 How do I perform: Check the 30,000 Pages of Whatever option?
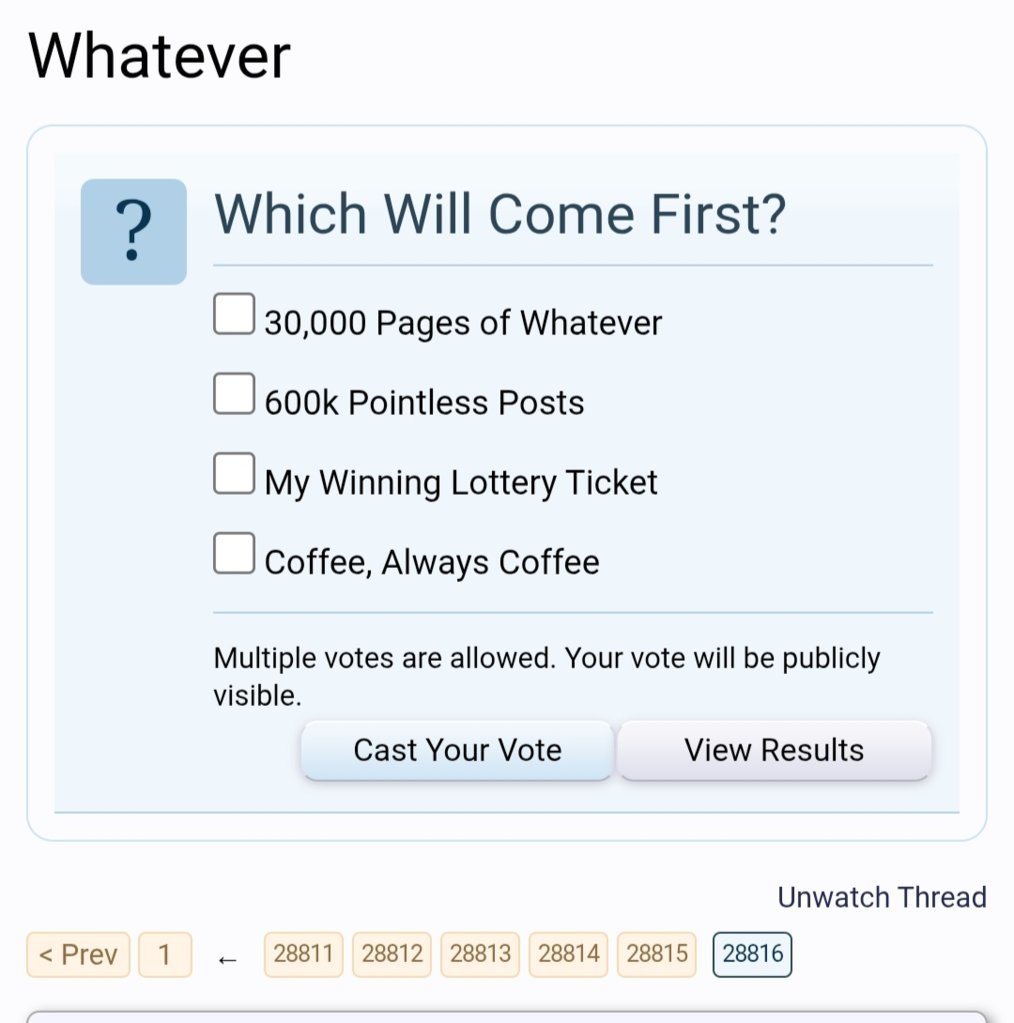[234, 314]
